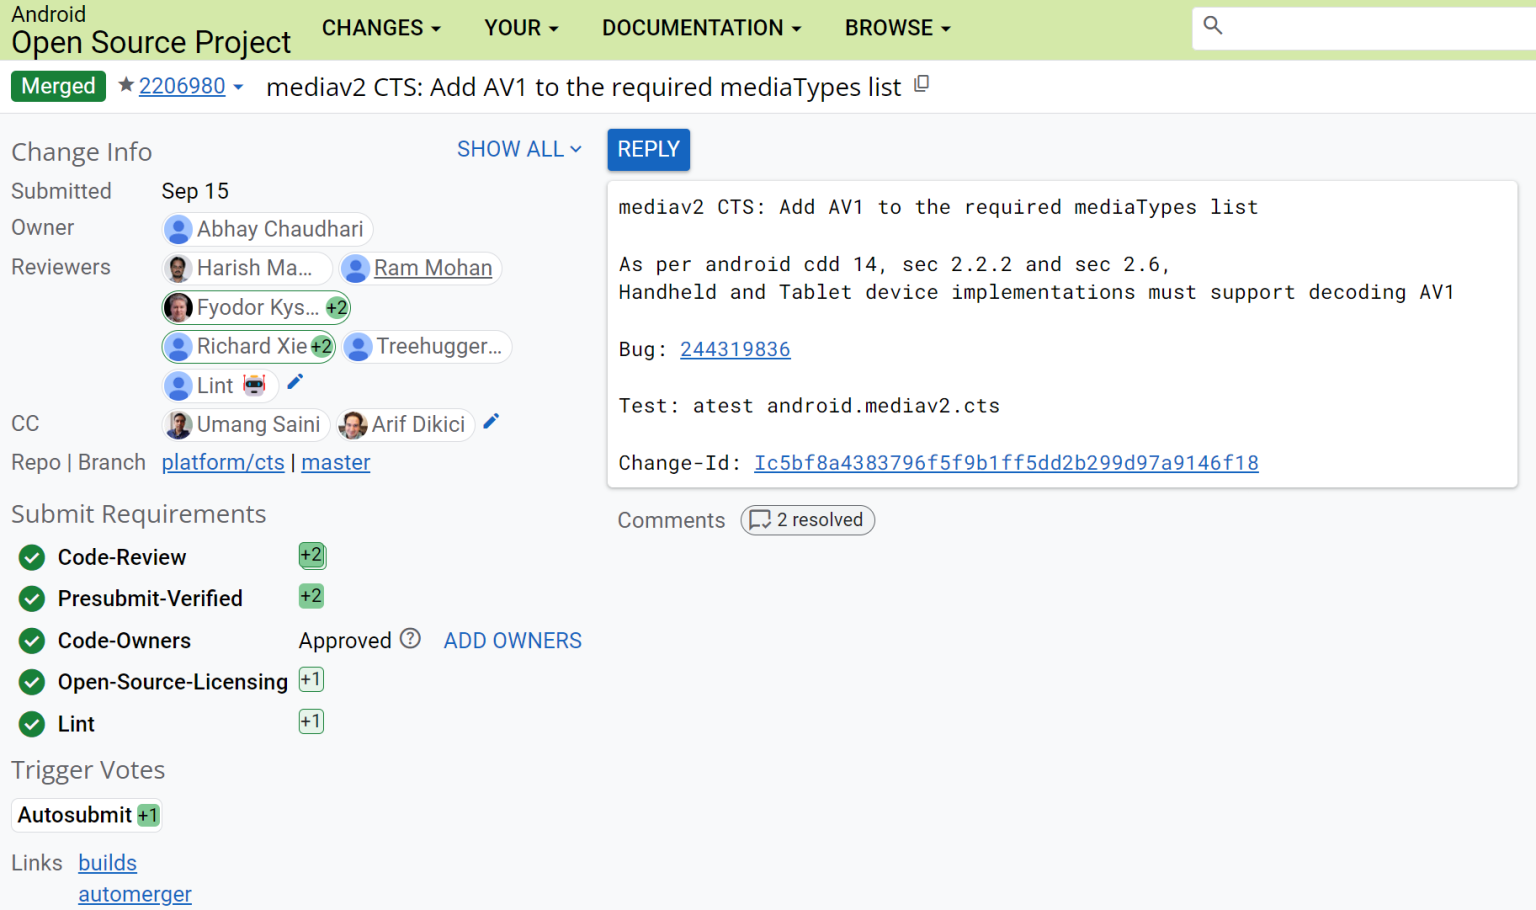Click the Android Open Source Project title
1536x910 pixels.
click(x=150, y=30)
